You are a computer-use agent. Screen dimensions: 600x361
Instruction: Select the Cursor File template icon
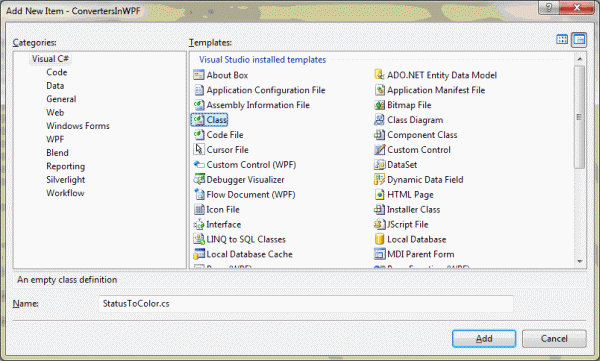tap(199, 150)
